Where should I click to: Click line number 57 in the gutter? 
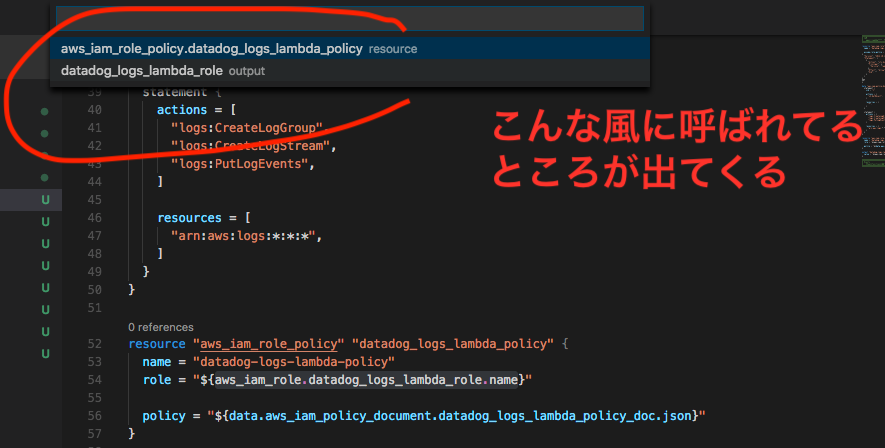94,434
